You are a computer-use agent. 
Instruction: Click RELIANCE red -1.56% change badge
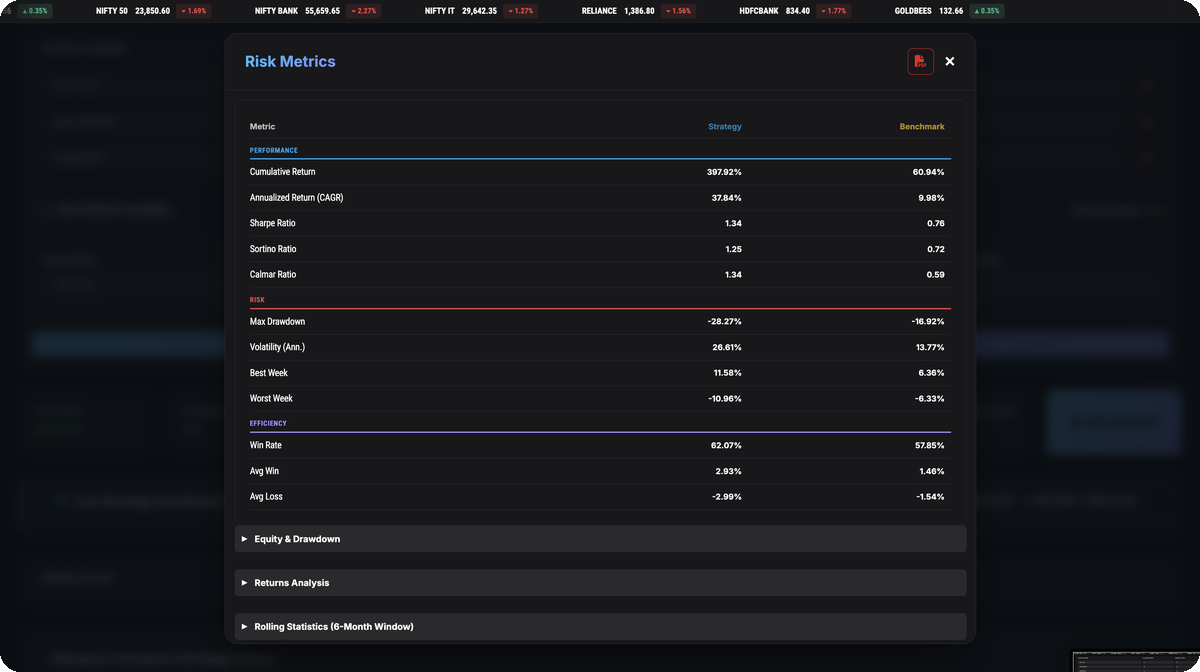678,11
